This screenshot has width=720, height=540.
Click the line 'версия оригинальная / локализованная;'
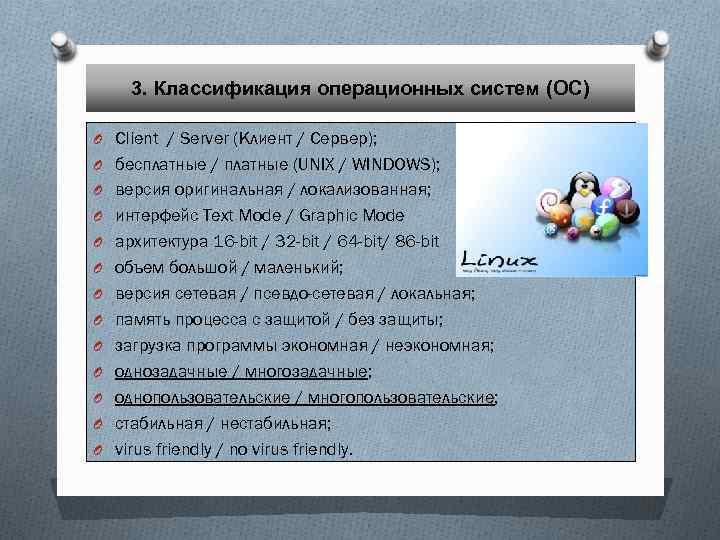click(273, 190)
